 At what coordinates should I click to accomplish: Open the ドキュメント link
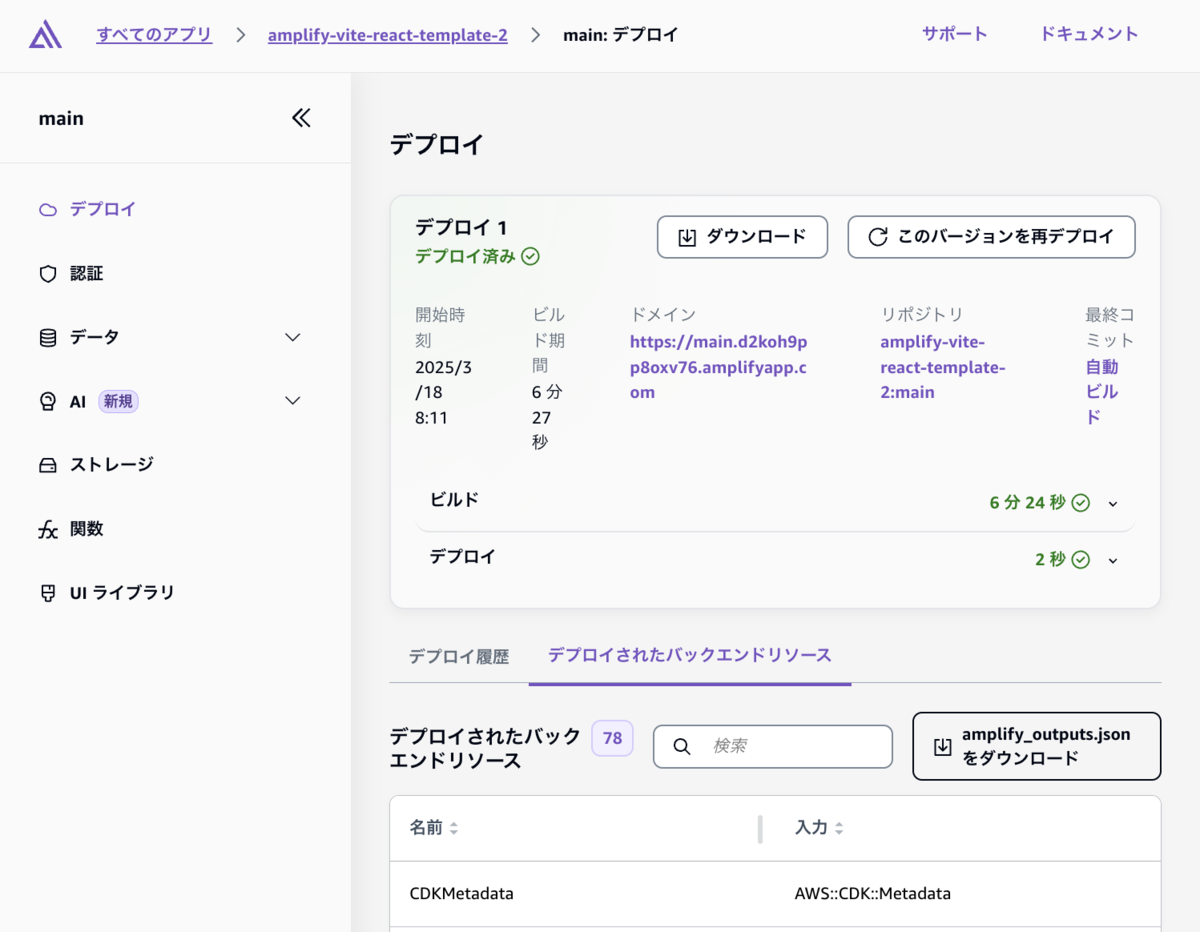point(1089,34)
